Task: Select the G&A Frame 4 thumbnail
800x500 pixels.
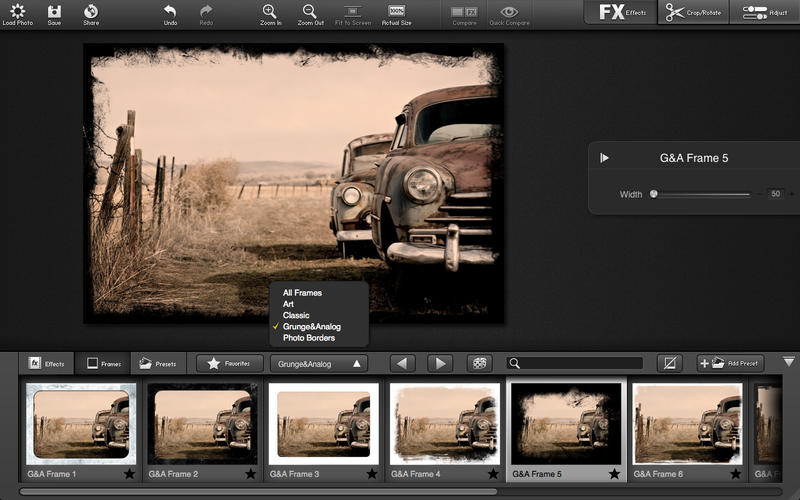Action: pos(445,424)
